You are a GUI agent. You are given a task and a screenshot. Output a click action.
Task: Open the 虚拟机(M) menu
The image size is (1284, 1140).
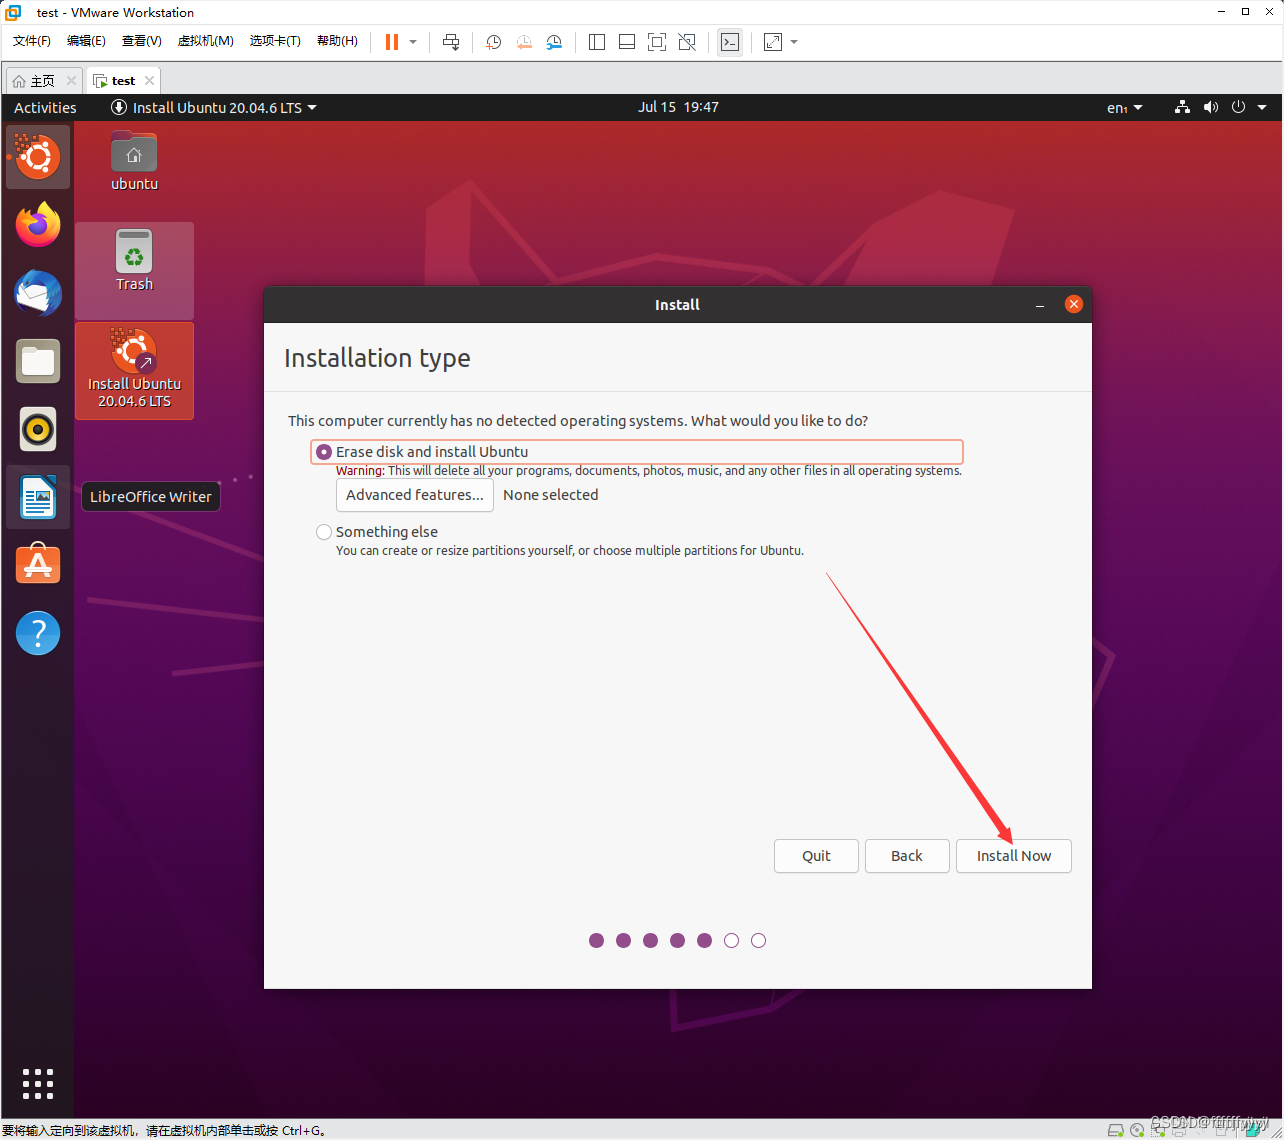(205, 41)
